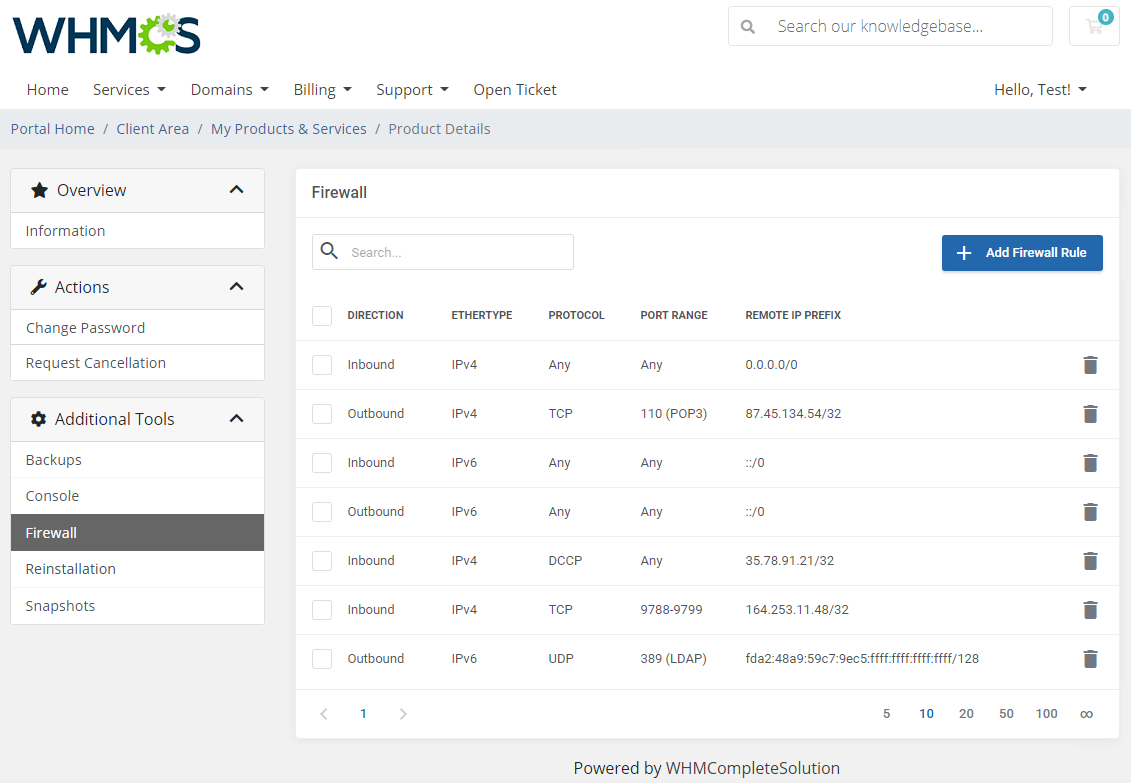The width and height of the screenshot is (1131, 783).
Task: Click the WHMCS logo
Action: pos(105,34)
